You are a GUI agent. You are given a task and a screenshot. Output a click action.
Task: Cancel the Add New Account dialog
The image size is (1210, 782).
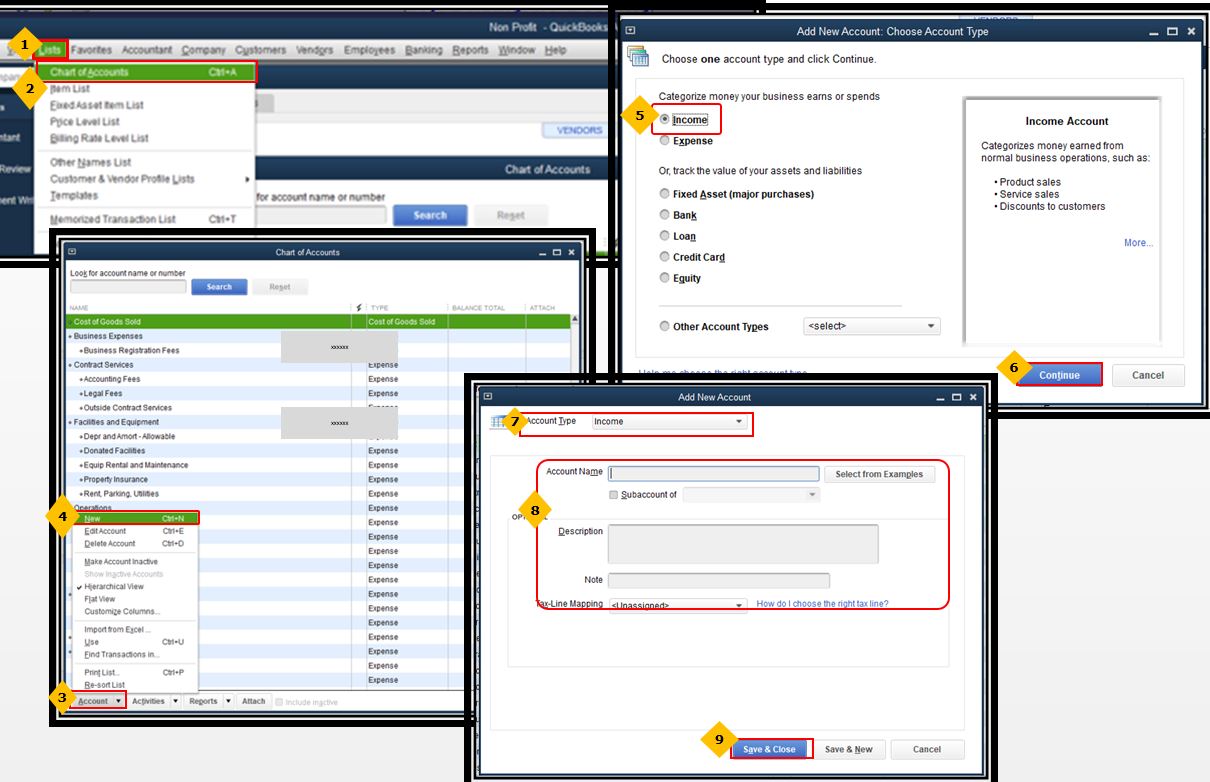[927, 749]
